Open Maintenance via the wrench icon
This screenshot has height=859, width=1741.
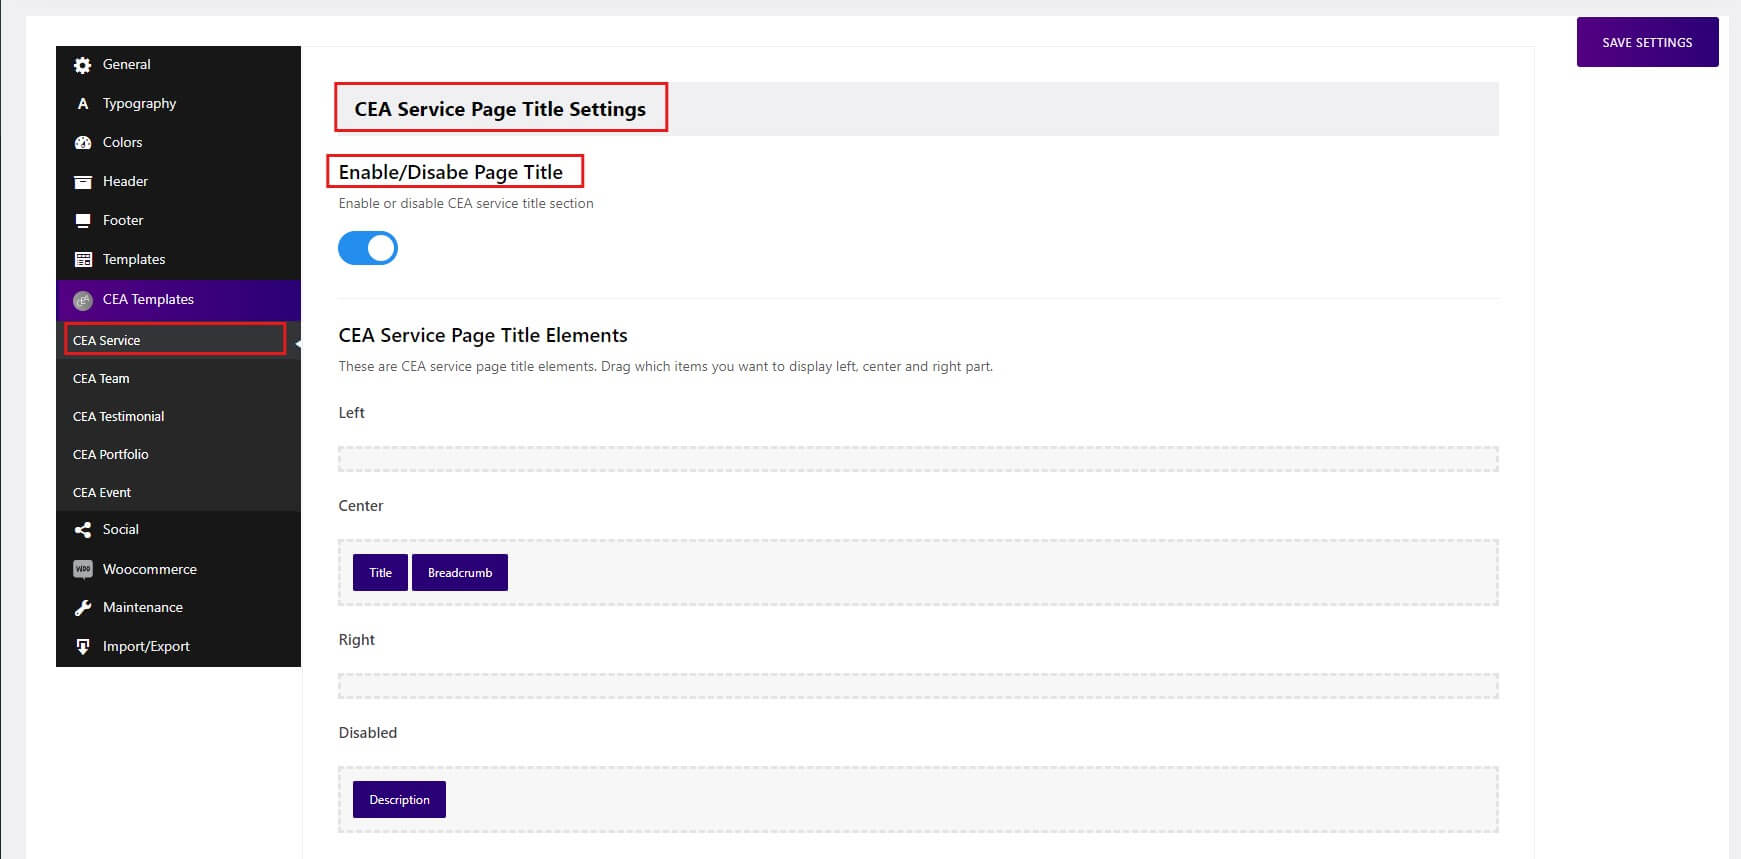coord(83,608)
